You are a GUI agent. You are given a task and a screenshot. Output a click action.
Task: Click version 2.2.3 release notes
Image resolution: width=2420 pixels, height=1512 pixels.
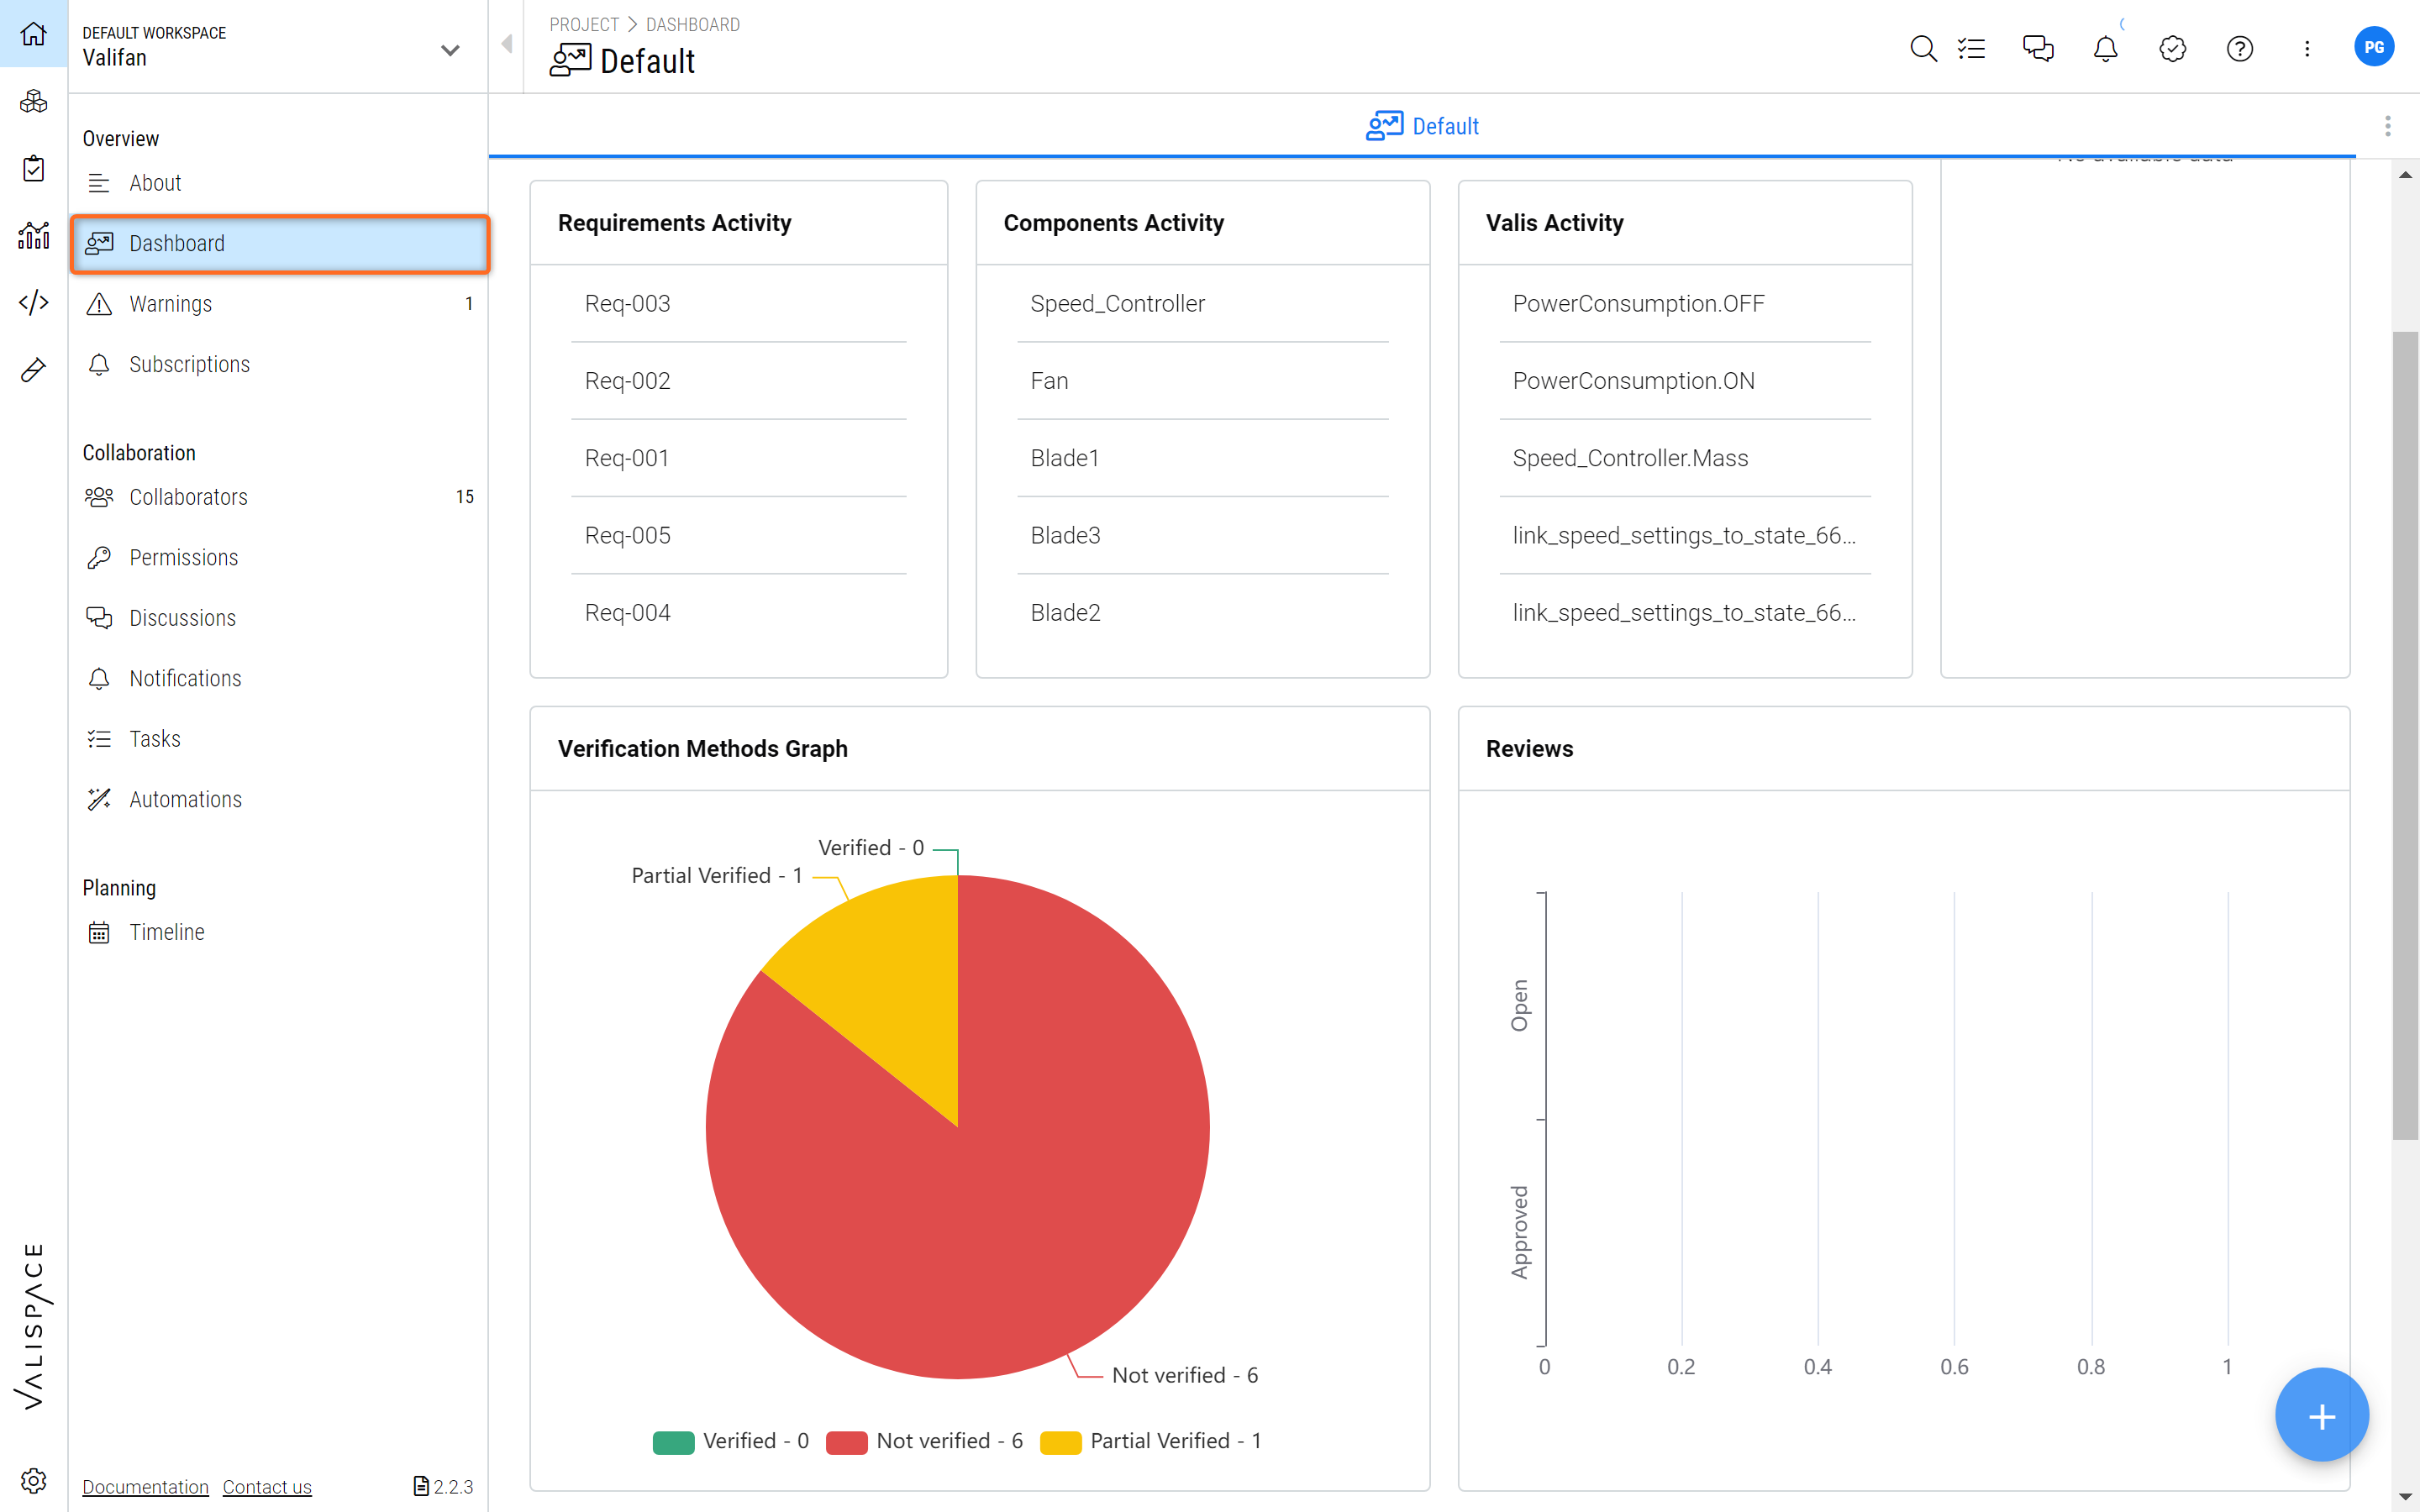click(443, 1487)
